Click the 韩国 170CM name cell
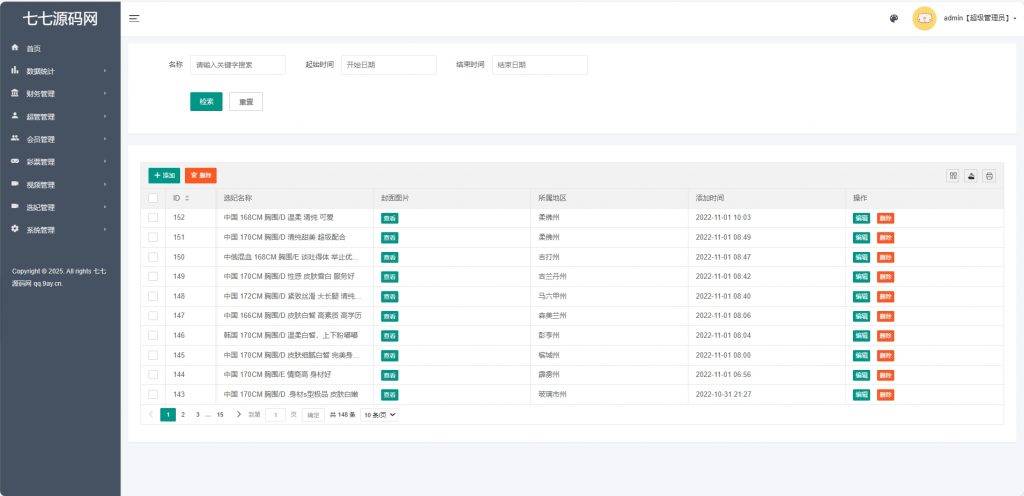The width and height of the screenshot is (1024, 496). pyautogui.click(x=291, y=335)
